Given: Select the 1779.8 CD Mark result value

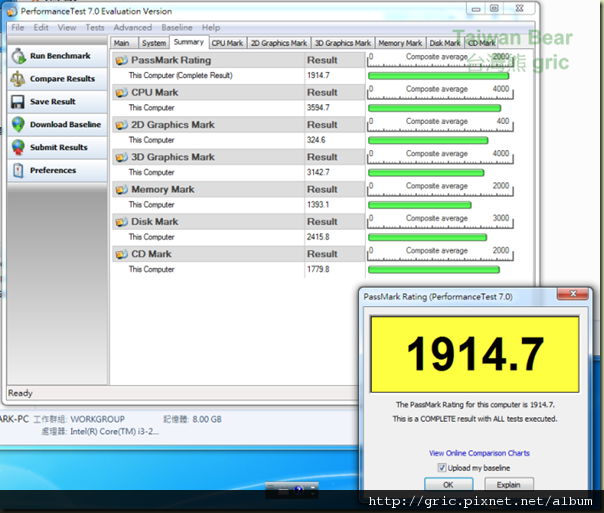Looking at the screenshot, I should [x=318, y=270].
